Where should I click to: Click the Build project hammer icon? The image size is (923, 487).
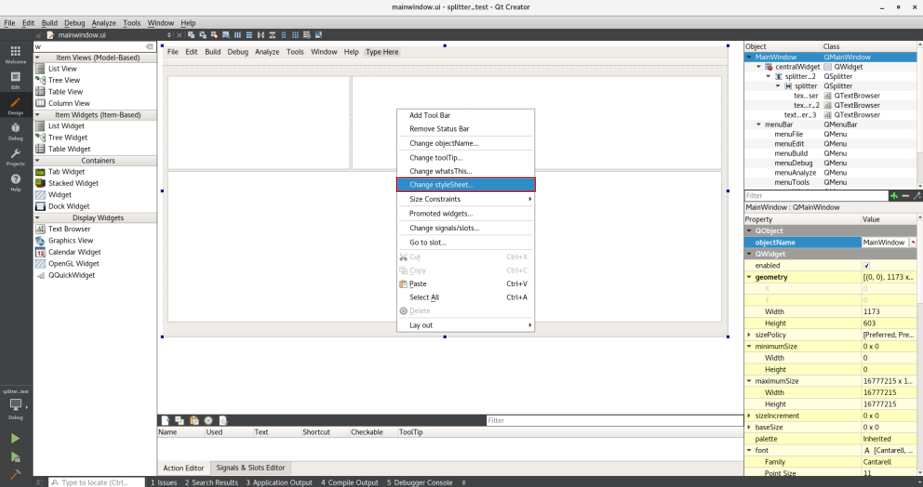pyautogui.click(x=15, y=474)
